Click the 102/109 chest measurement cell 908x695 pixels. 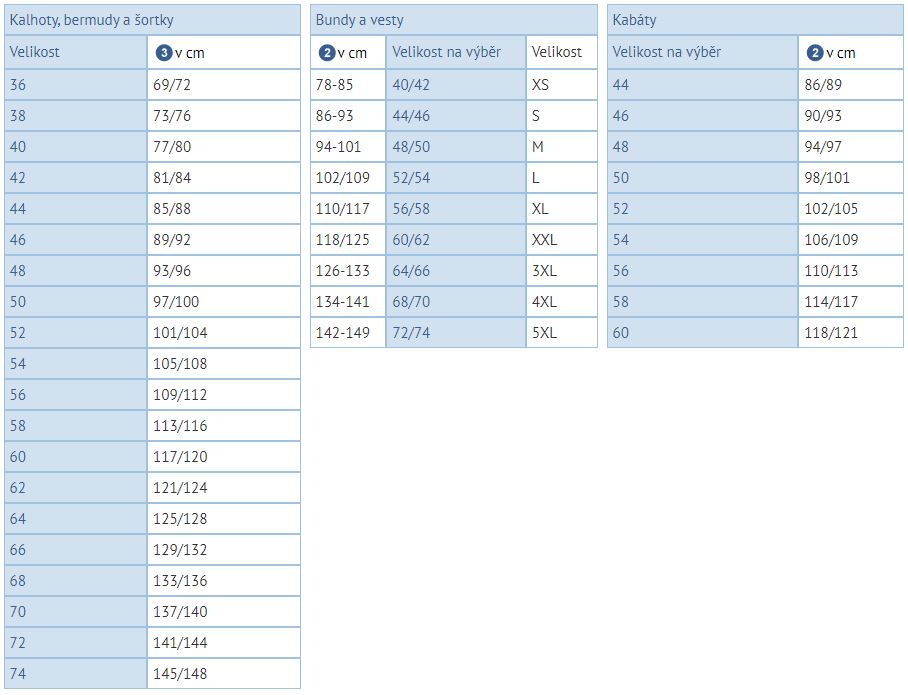click(348, 178)
